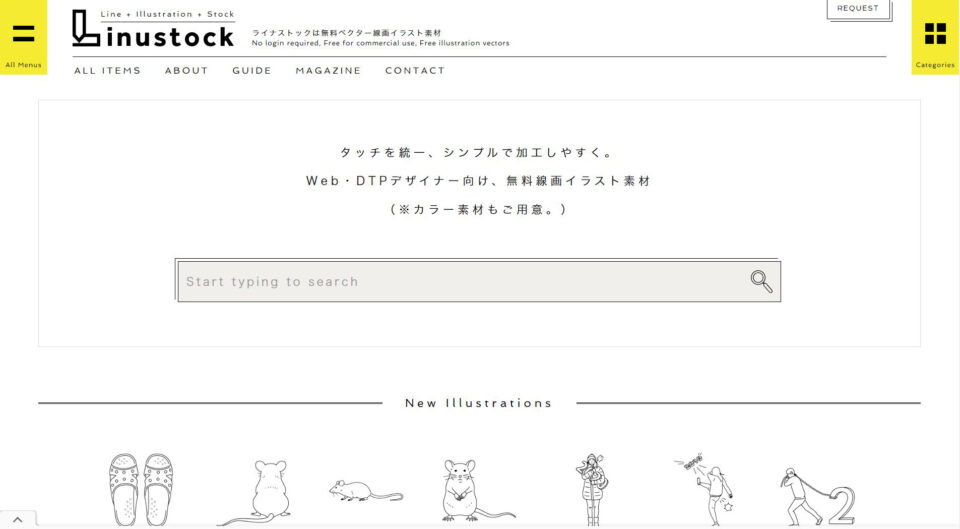The image size is (960, 529).
Task: Open the Categories grid icon
Action: (x=935, y=37)
